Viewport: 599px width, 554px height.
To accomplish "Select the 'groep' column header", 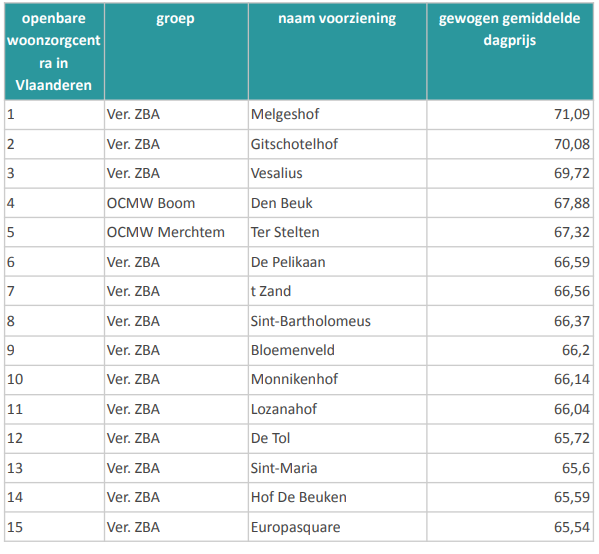I will click(x=176, y=52).
